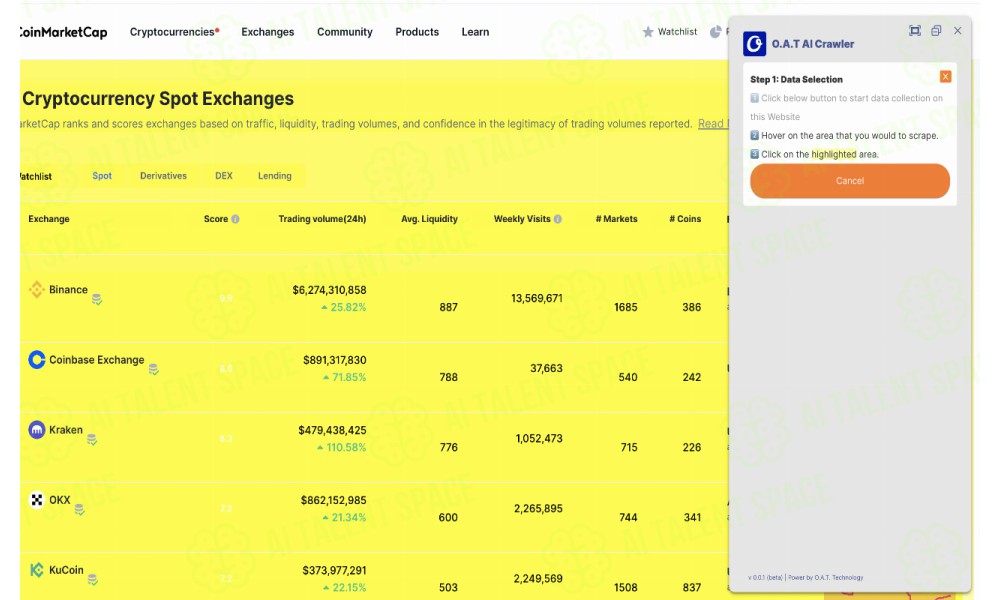Select the Lending tab
This screenshot has height=600, width=1000.
[x=275, y=176]
